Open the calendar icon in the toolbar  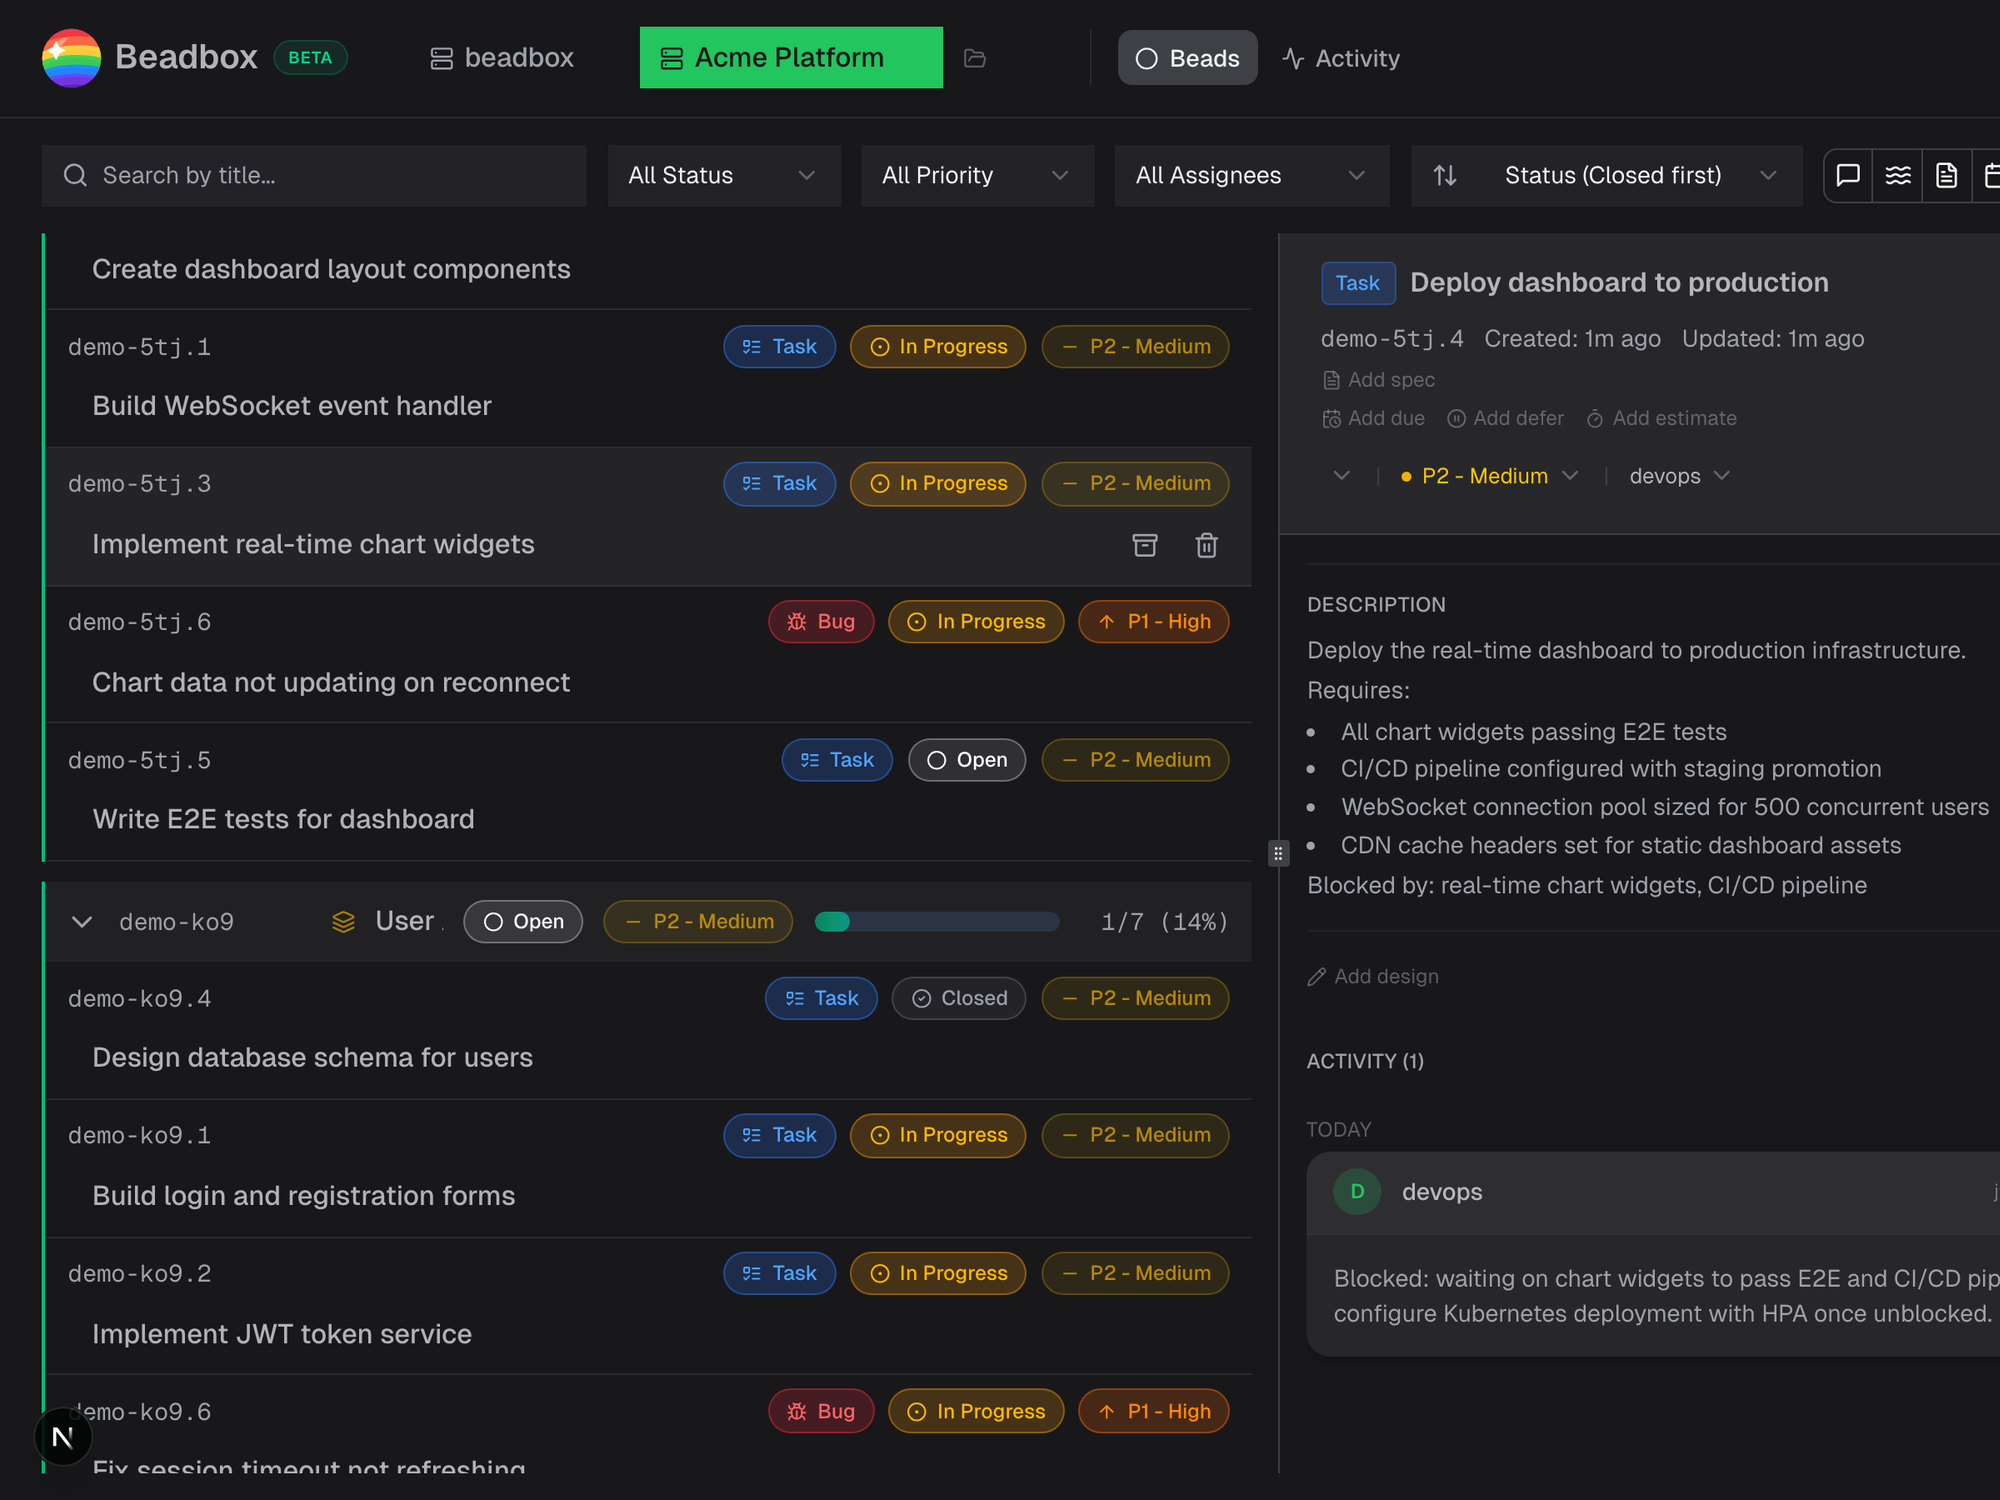click(x=1992, y=175)
